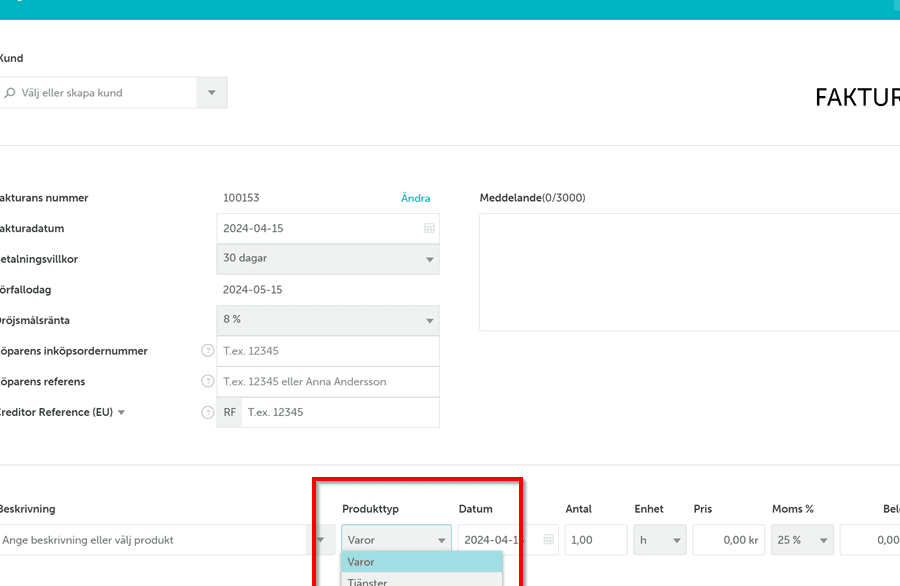900x586 pixels.
Task: Click the Antal field with 1,00
Action: pyautogui.click(x=596, y=540)
